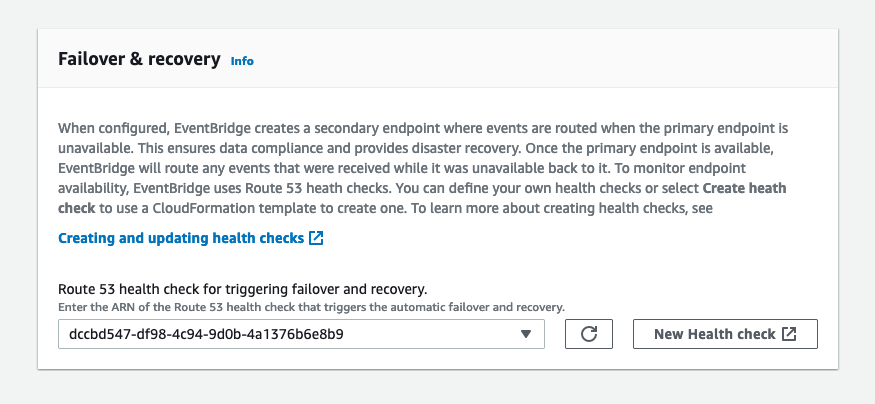Click external-link icon beside Creating and updating health checks
This screenshot has height=404, width=875.
(x=316, y=238)
